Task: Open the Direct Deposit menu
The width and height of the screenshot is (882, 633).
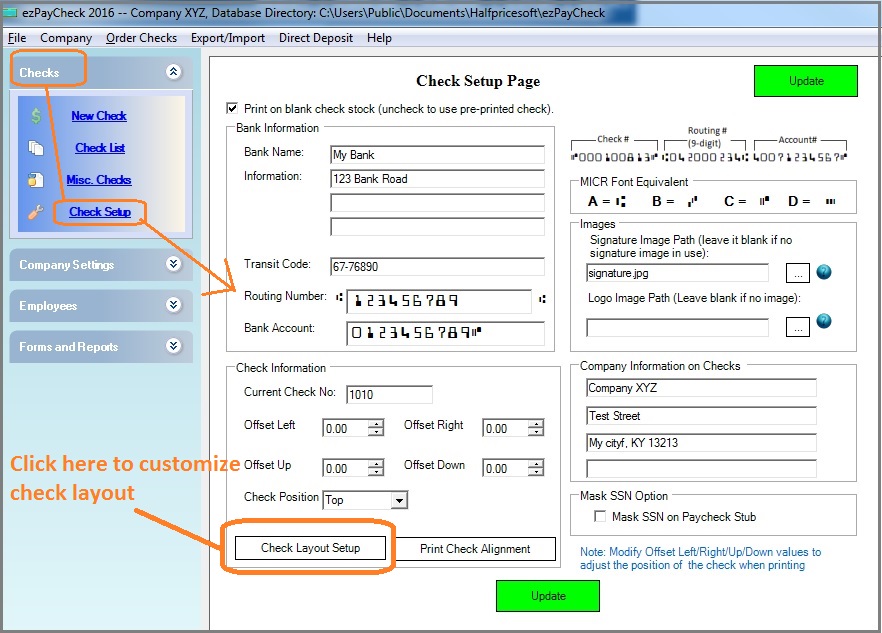Action: click(315, 38)
